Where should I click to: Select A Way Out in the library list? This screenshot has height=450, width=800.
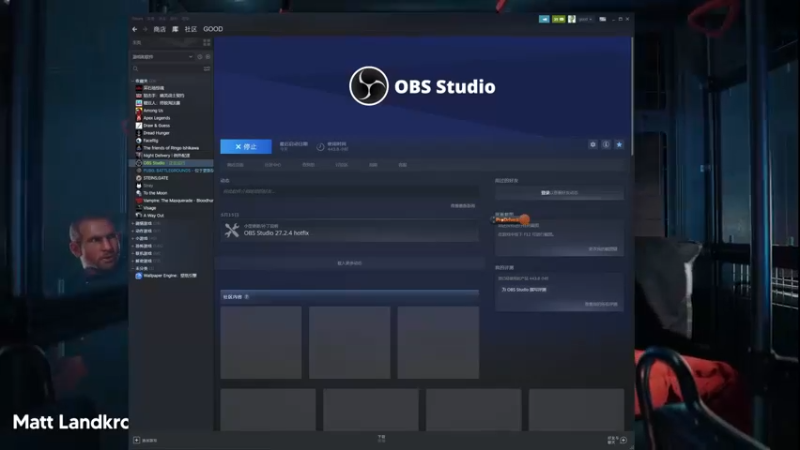[153, 215]
